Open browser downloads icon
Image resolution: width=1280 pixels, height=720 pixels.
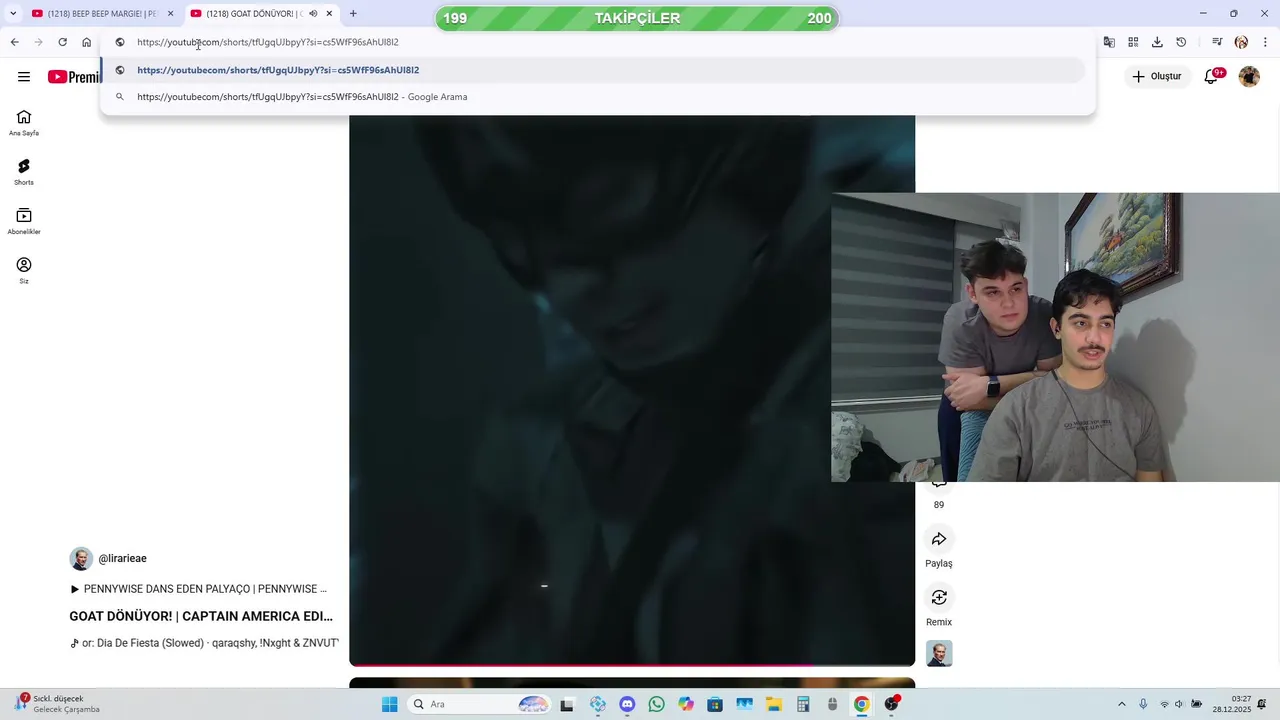(x=1157, y=42)
